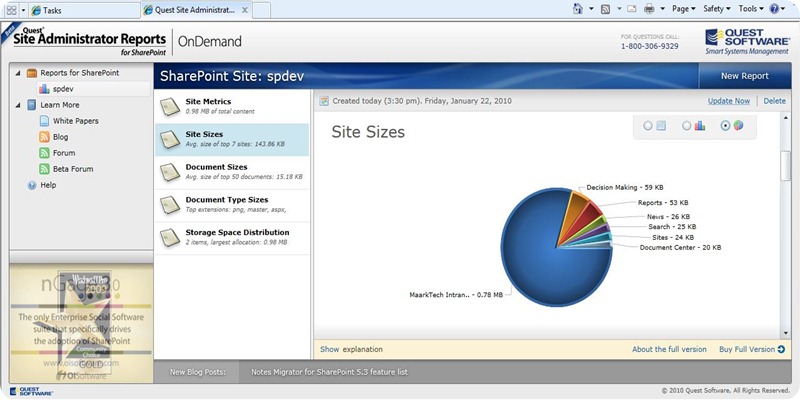Click the Document Sizes report icon

click(169, 172)
